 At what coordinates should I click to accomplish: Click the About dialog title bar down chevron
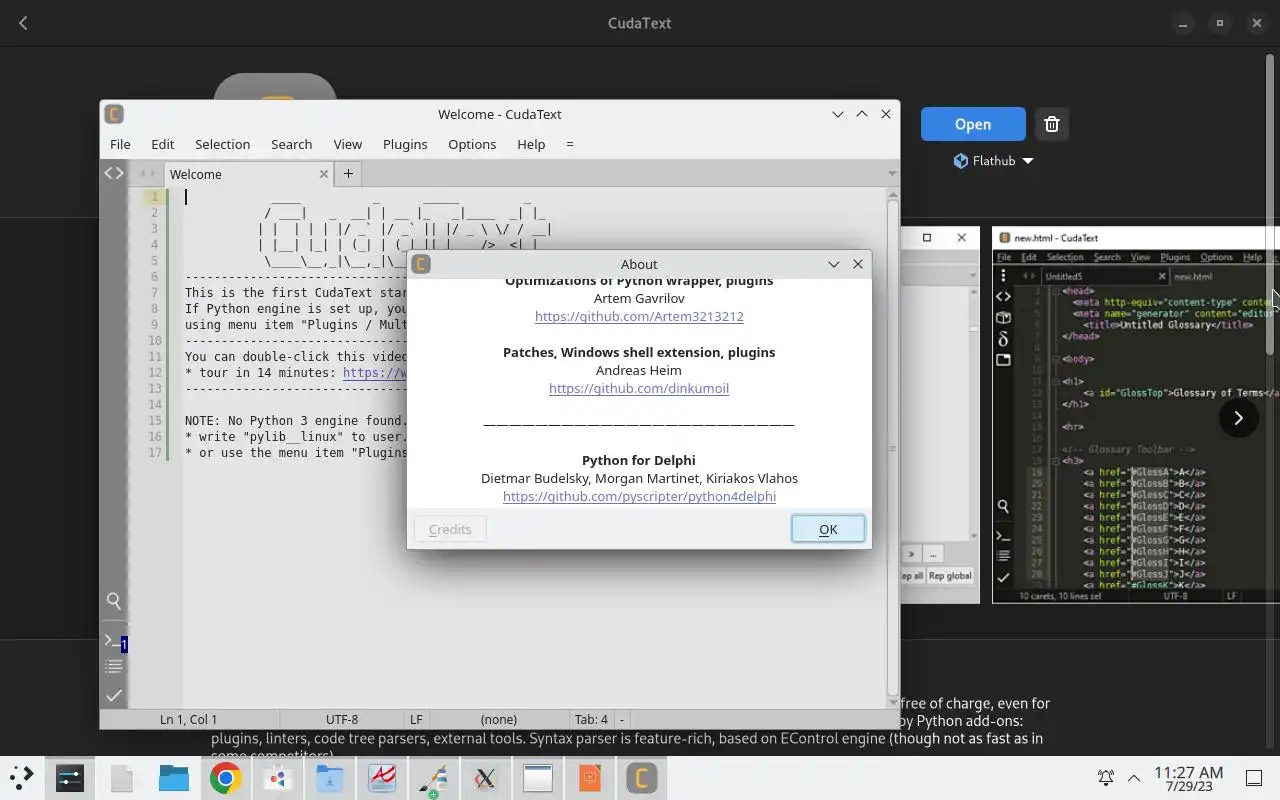coord(833,264)
